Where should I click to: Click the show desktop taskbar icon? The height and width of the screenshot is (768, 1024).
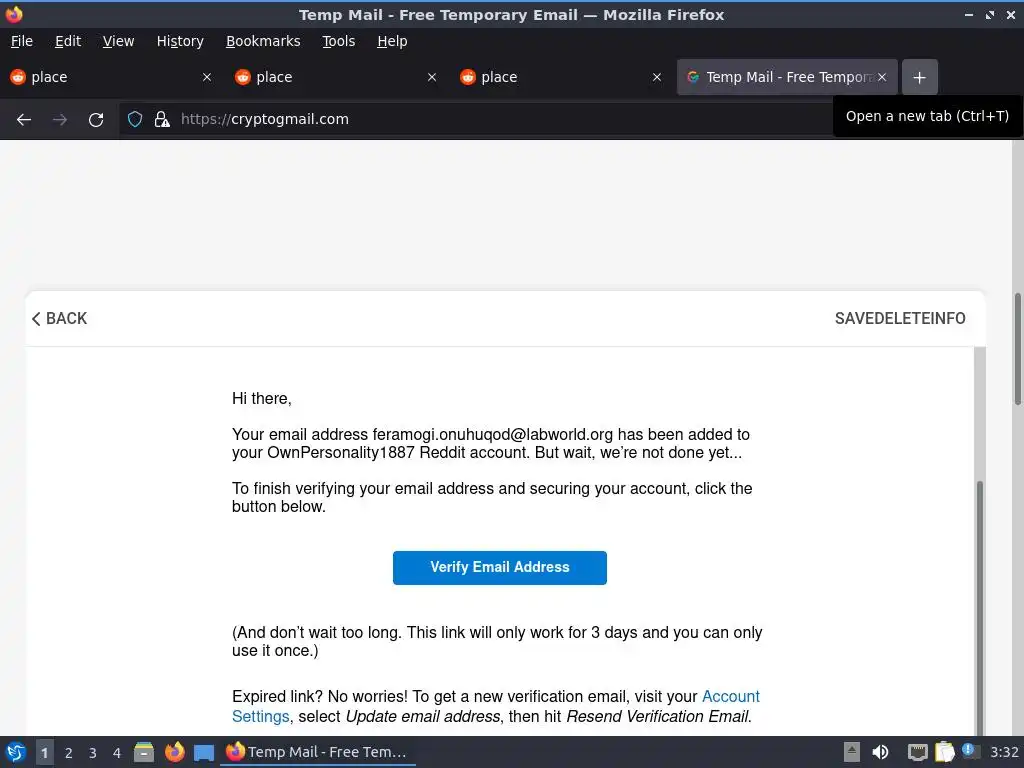click(x=204, y=753)
